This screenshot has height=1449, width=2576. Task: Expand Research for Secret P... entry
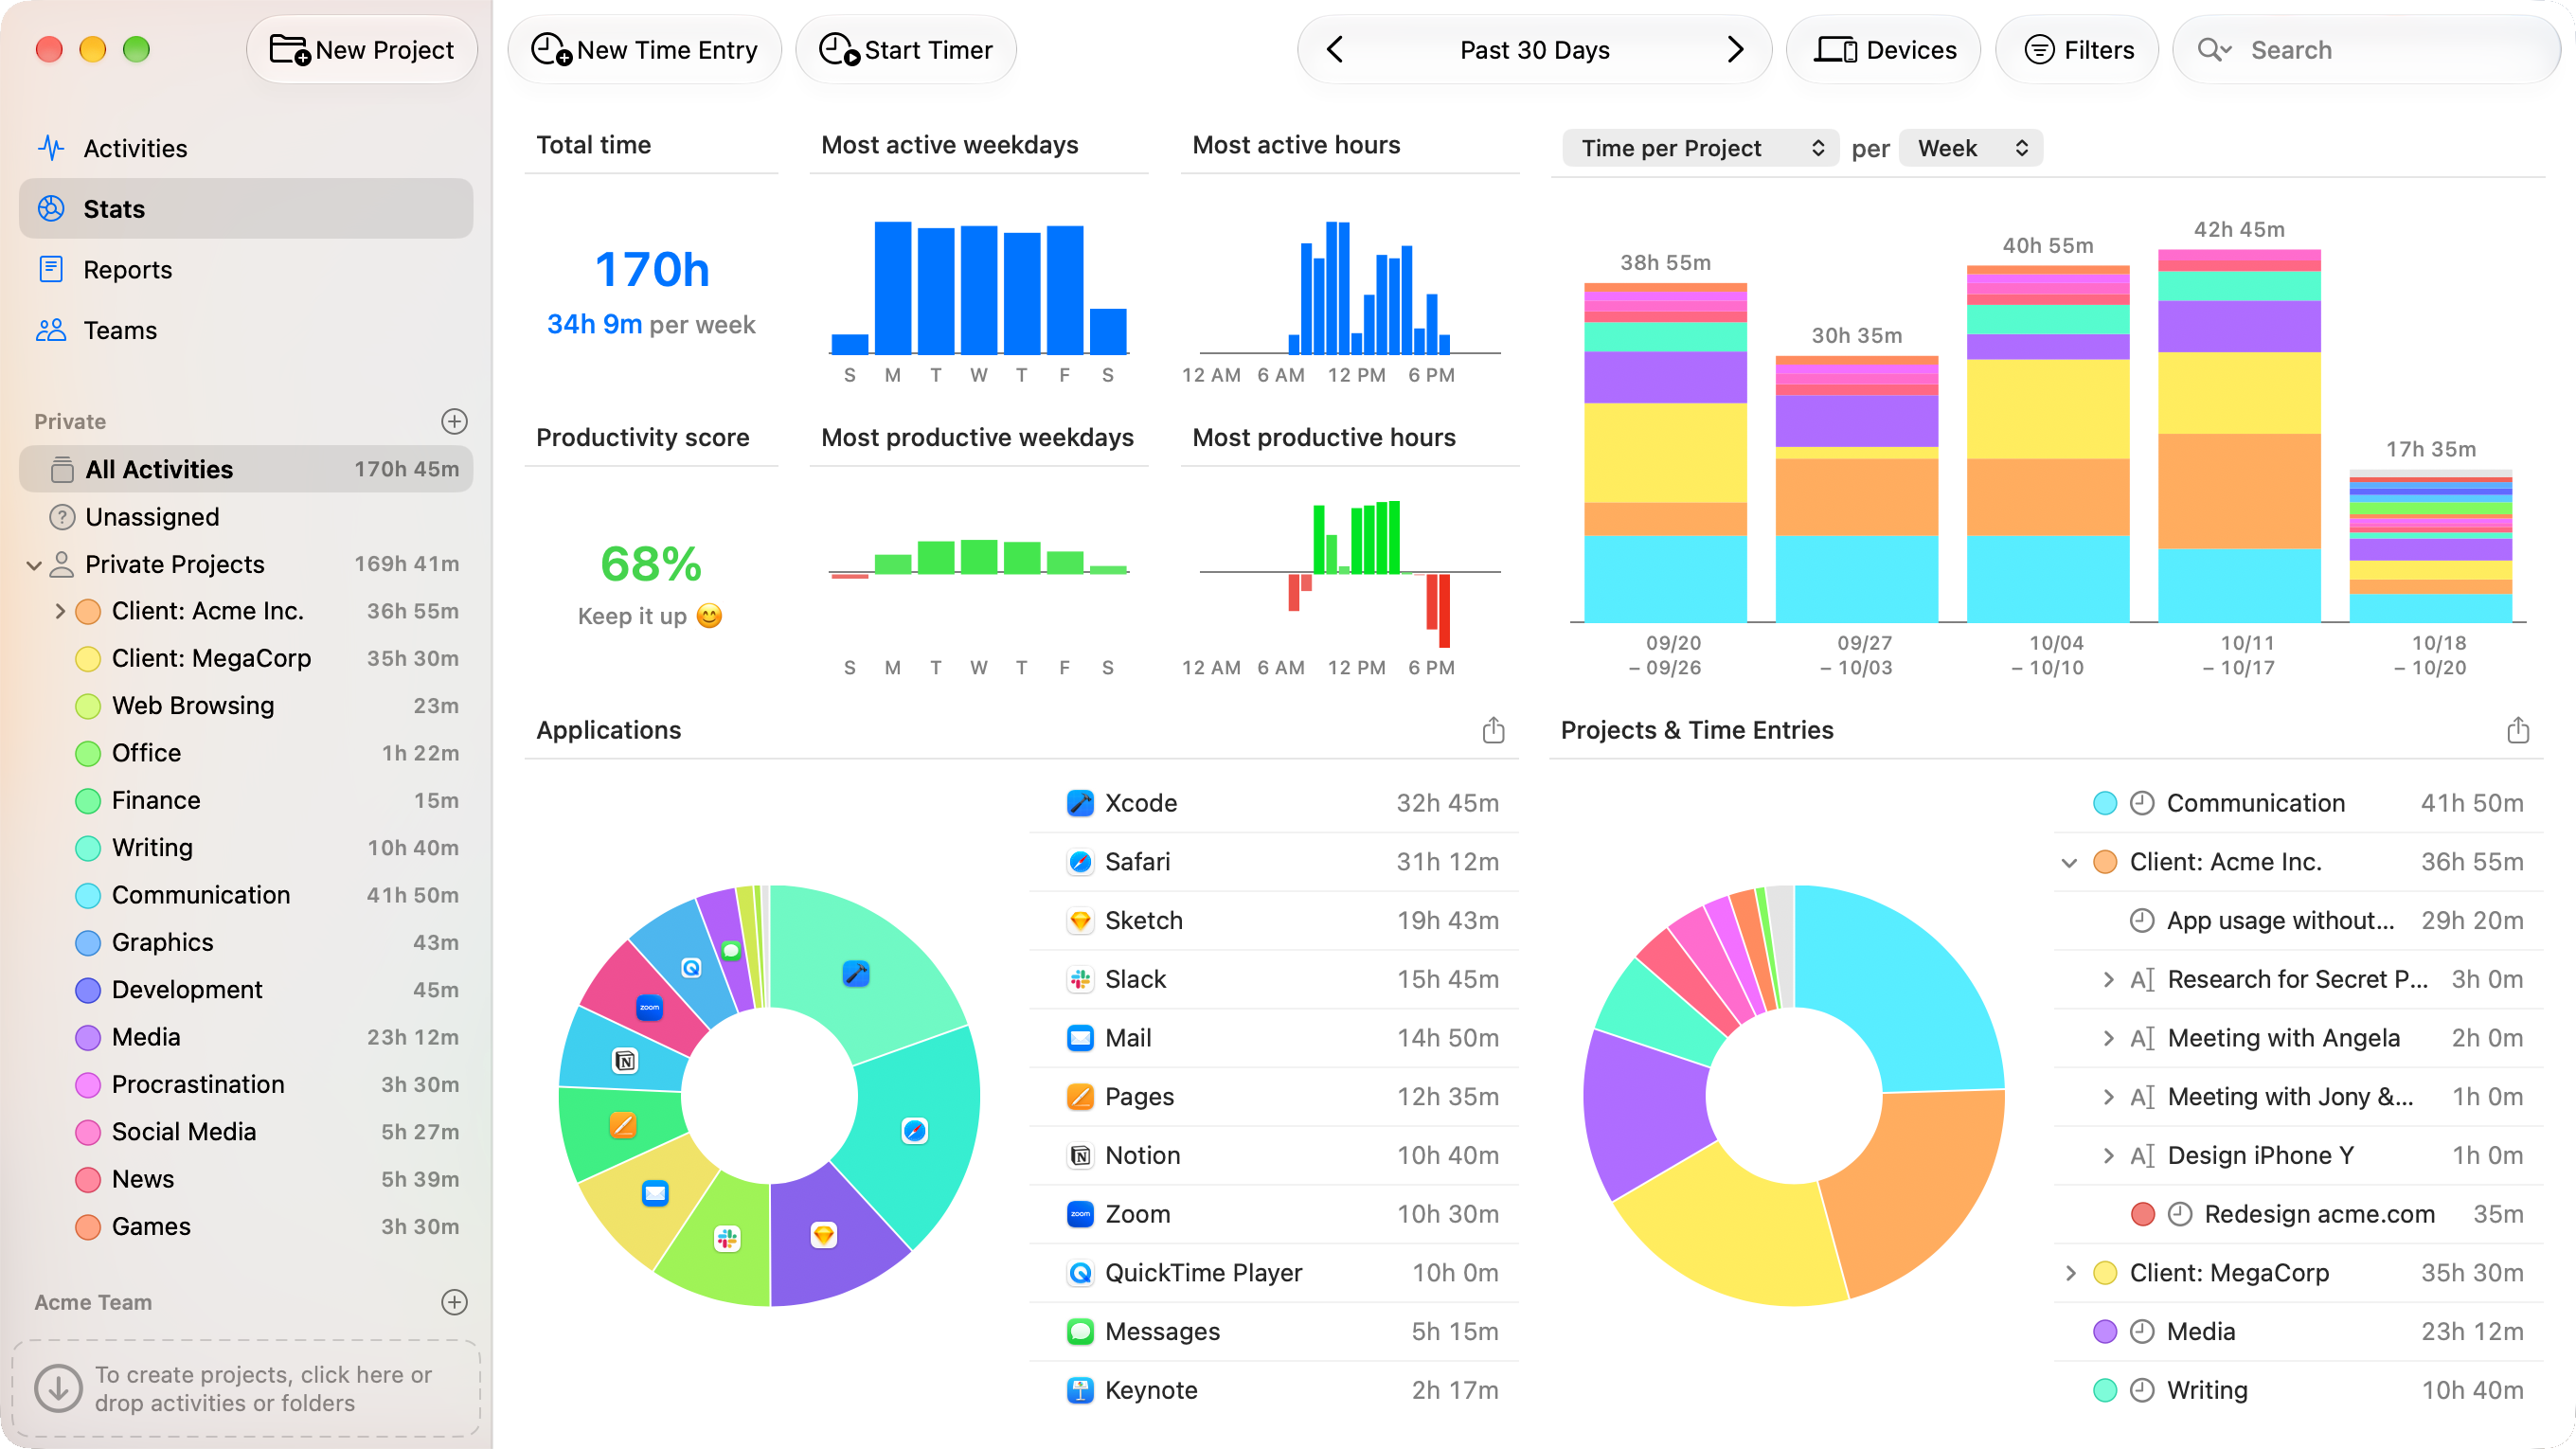(x=2108, y=980)
